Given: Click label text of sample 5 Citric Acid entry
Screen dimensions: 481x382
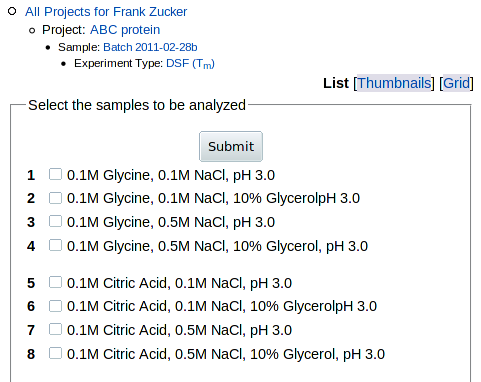Looking at the screenshot, I should pos(179,283).
